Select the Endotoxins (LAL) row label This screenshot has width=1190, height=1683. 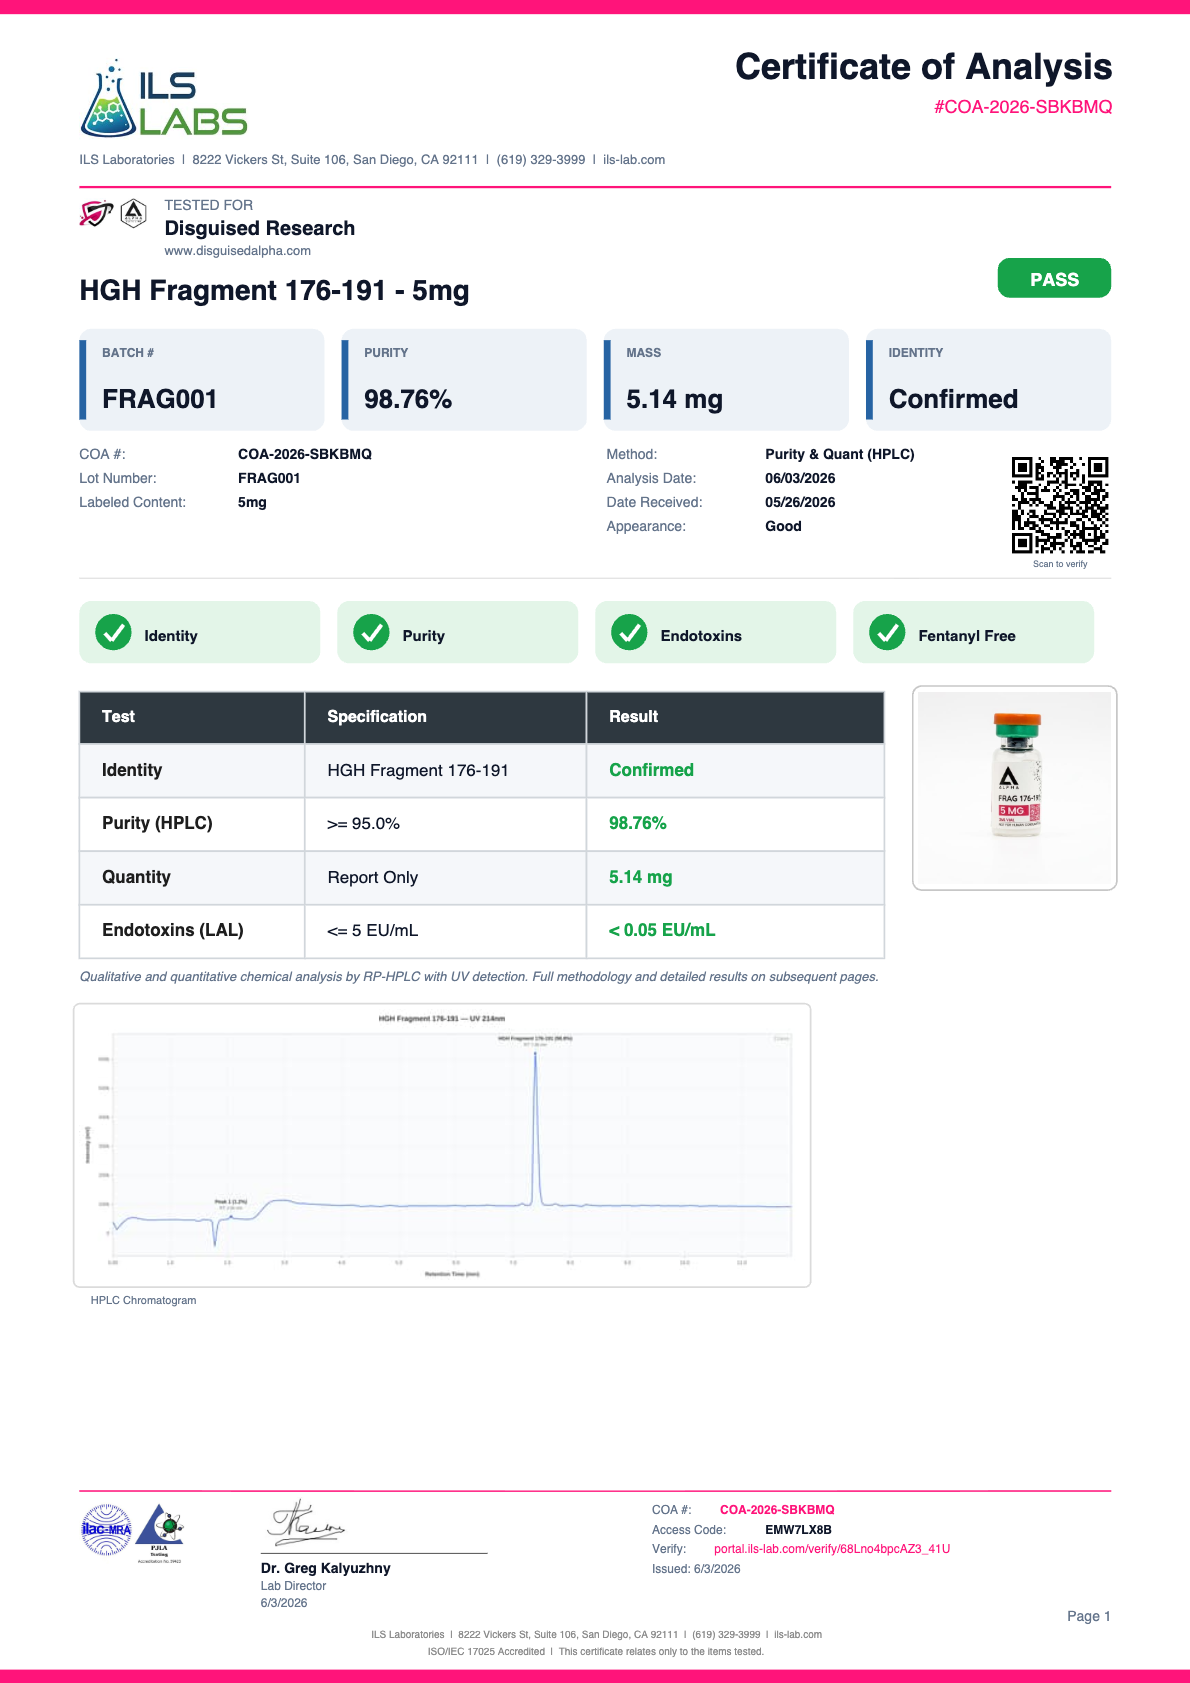pyautogui.click(x=173, y=930)
